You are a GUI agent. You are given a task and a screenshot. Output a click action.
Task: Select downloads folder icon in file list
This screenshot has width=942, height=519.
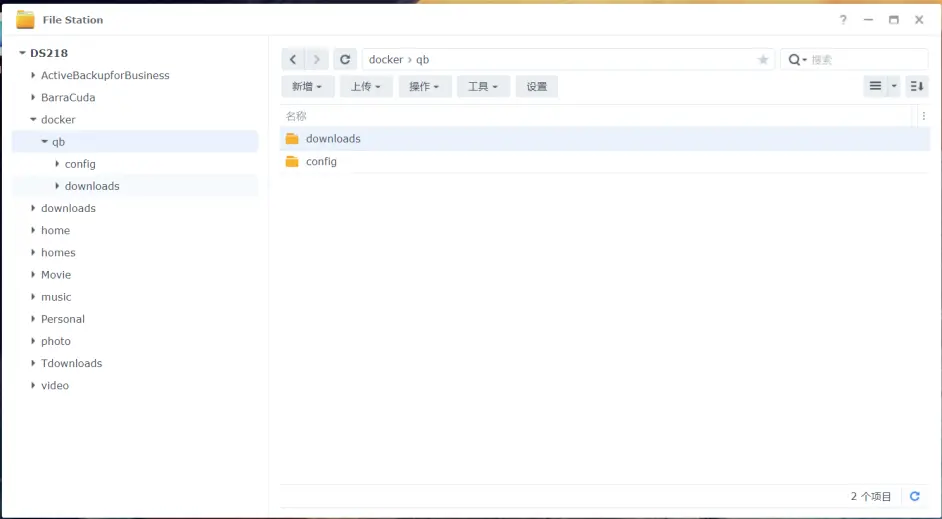[292, 139]
